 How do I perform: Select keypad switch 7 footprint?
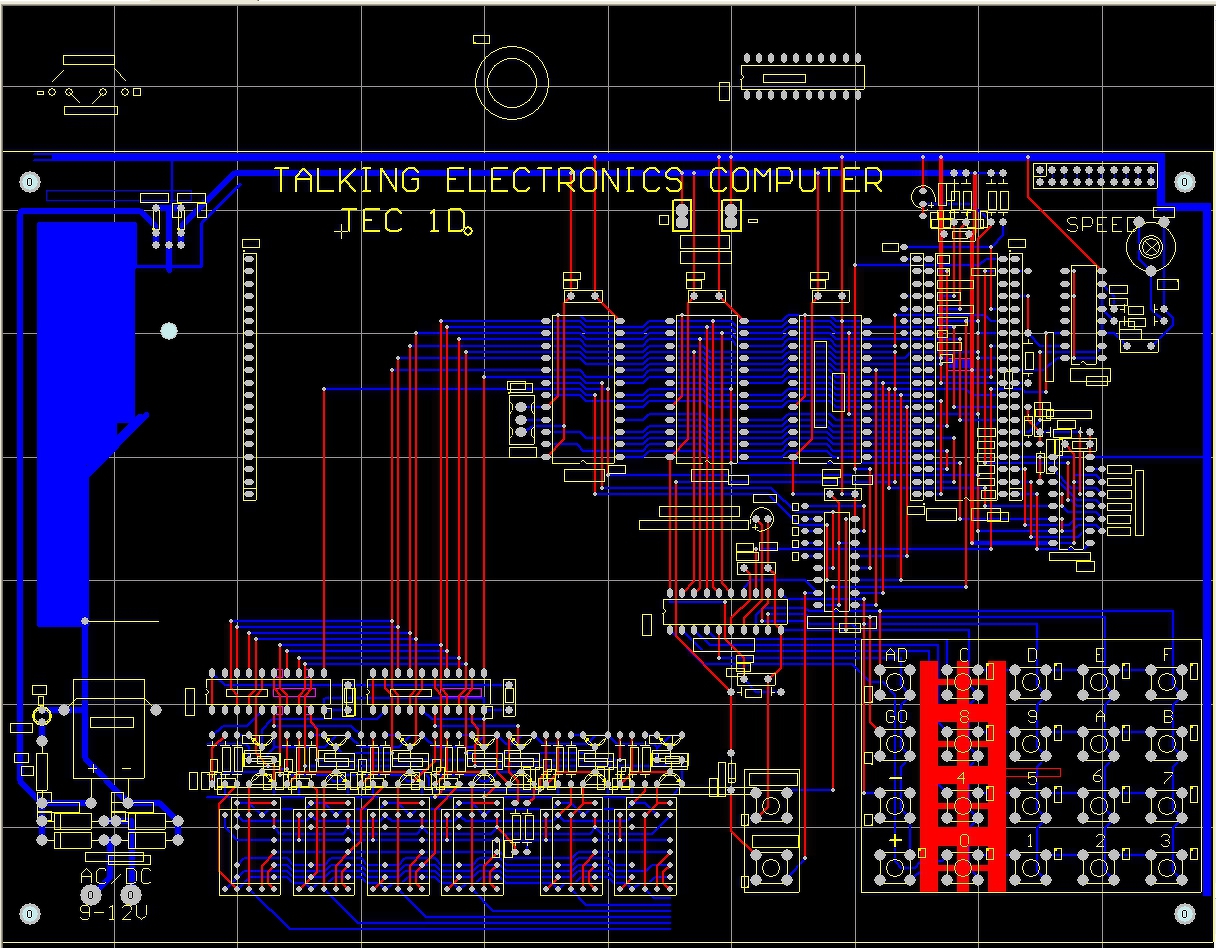pos(1166,805)
